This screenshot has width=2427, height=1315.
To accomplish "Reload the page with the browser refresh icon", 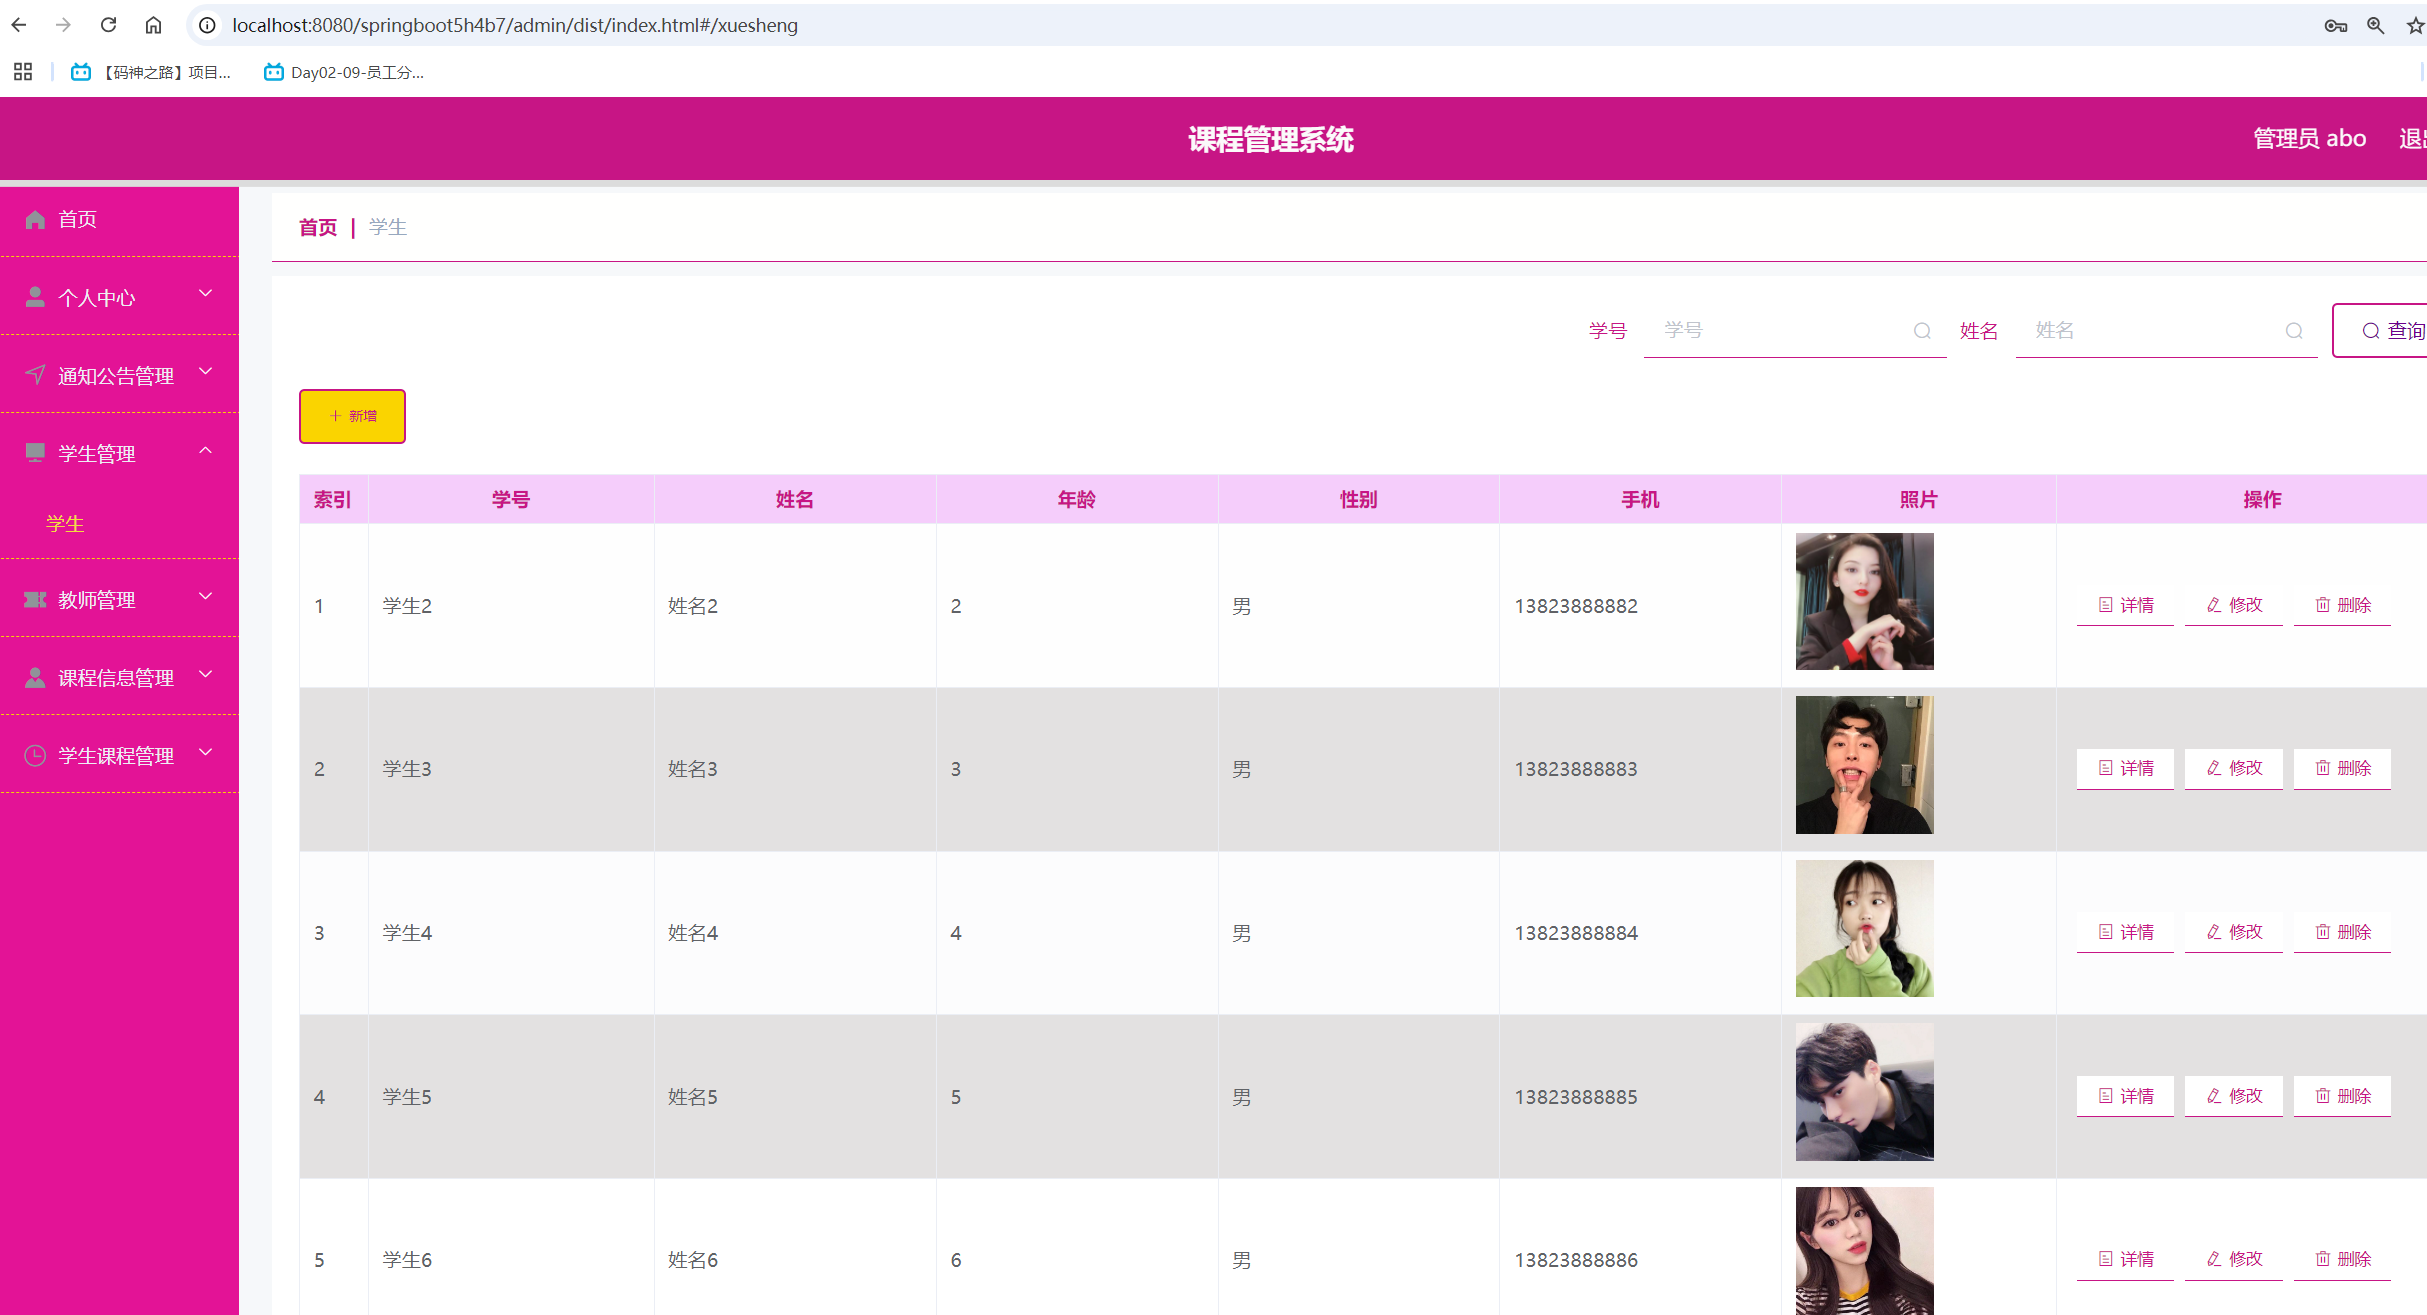I will 108,25.
